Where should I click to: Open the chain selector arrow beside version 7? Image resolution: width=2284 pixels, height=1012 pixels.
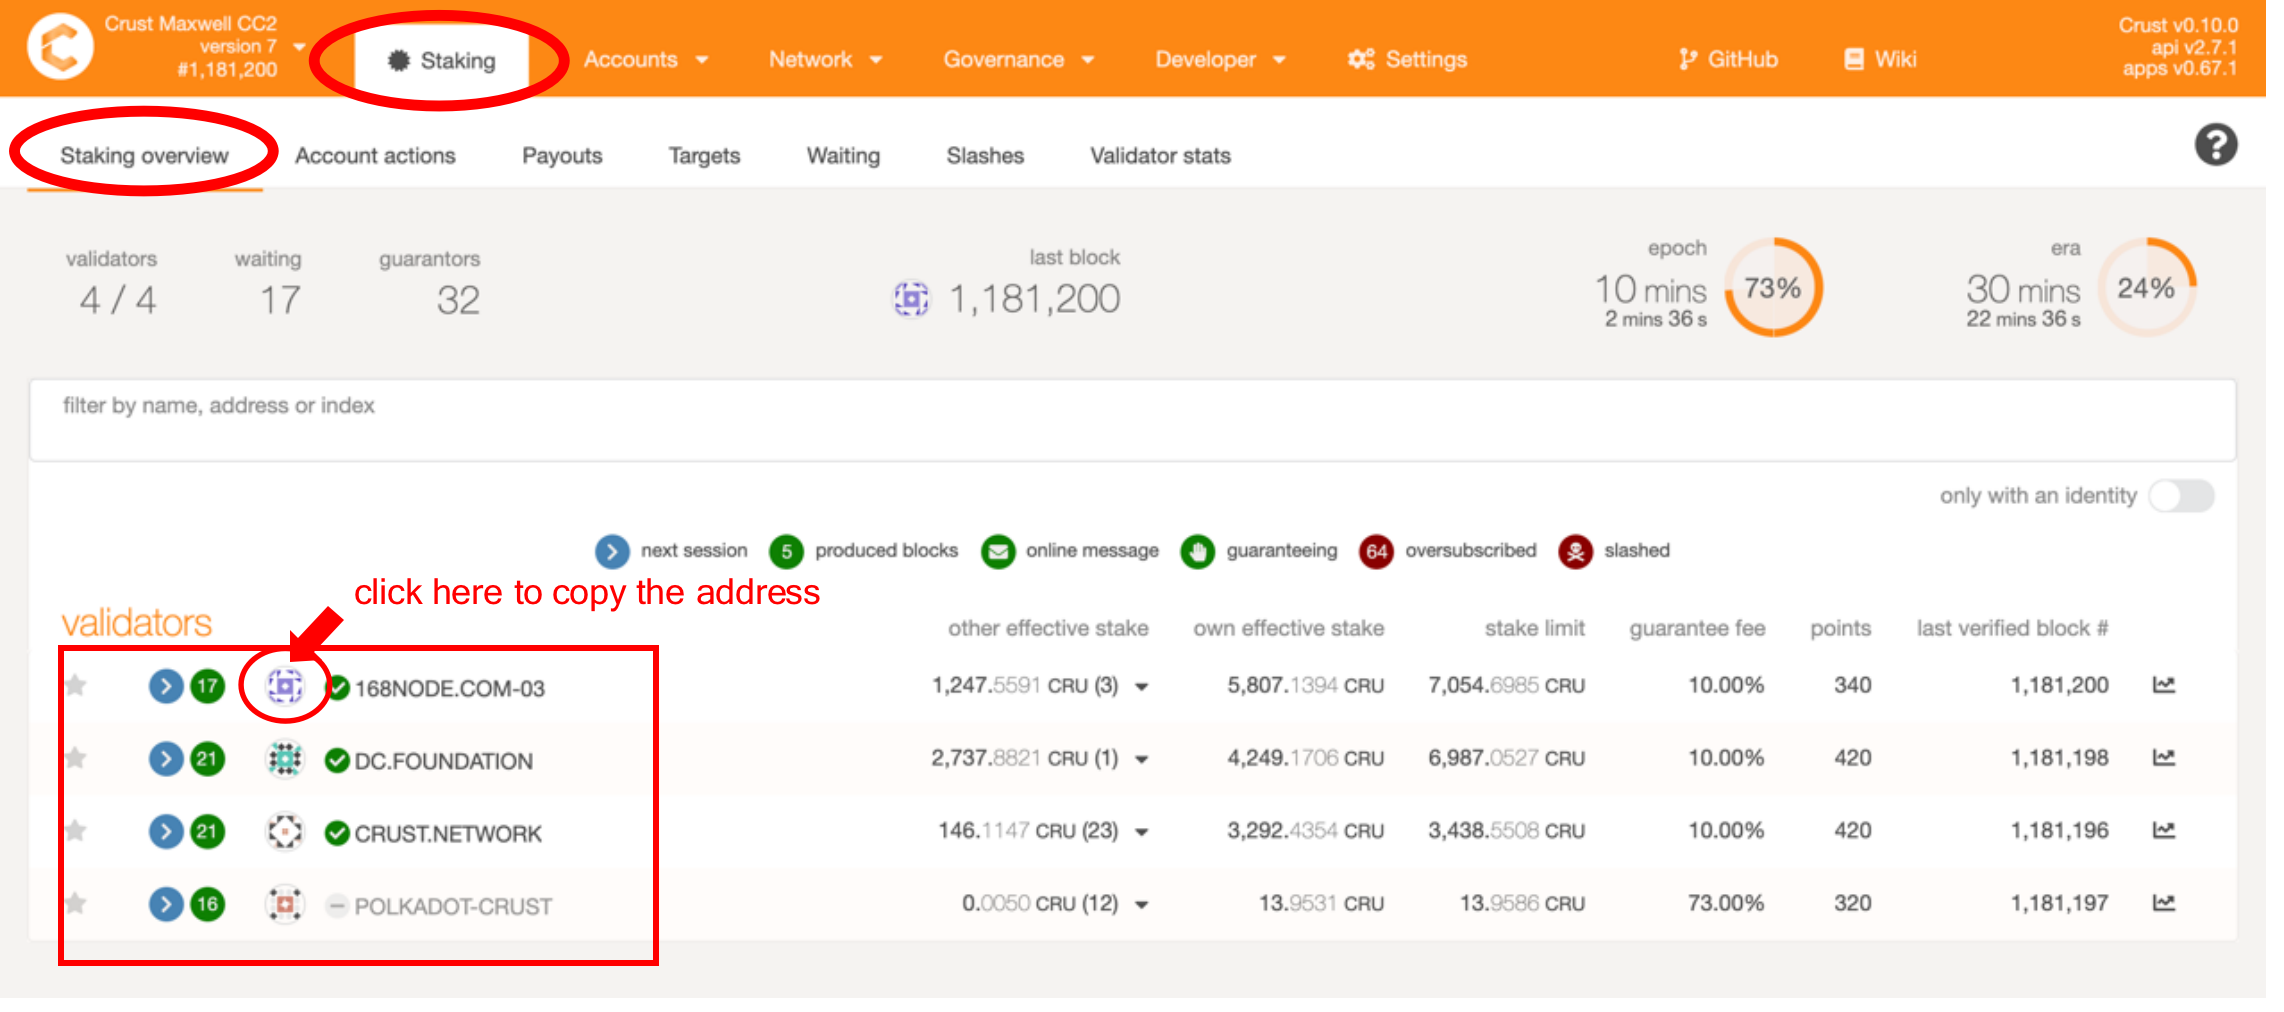click(299, 47)
